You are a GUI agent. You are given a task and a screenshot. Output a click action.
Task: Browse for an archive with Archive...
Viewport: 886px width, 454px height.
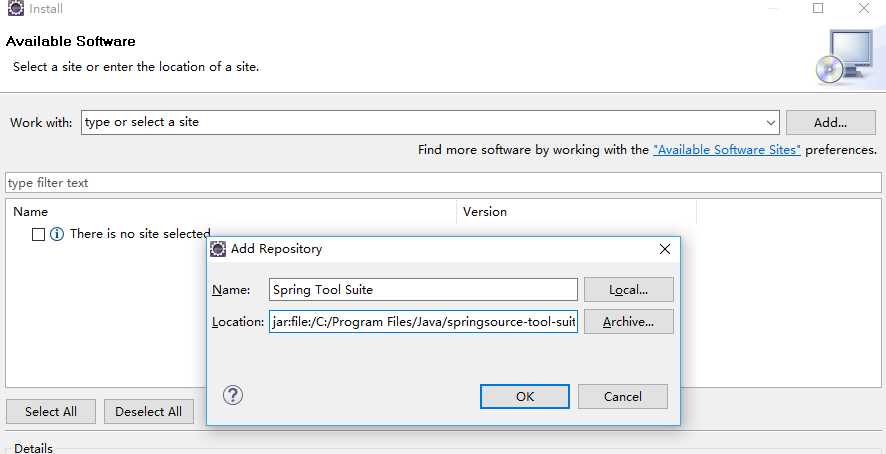[628, 321]
